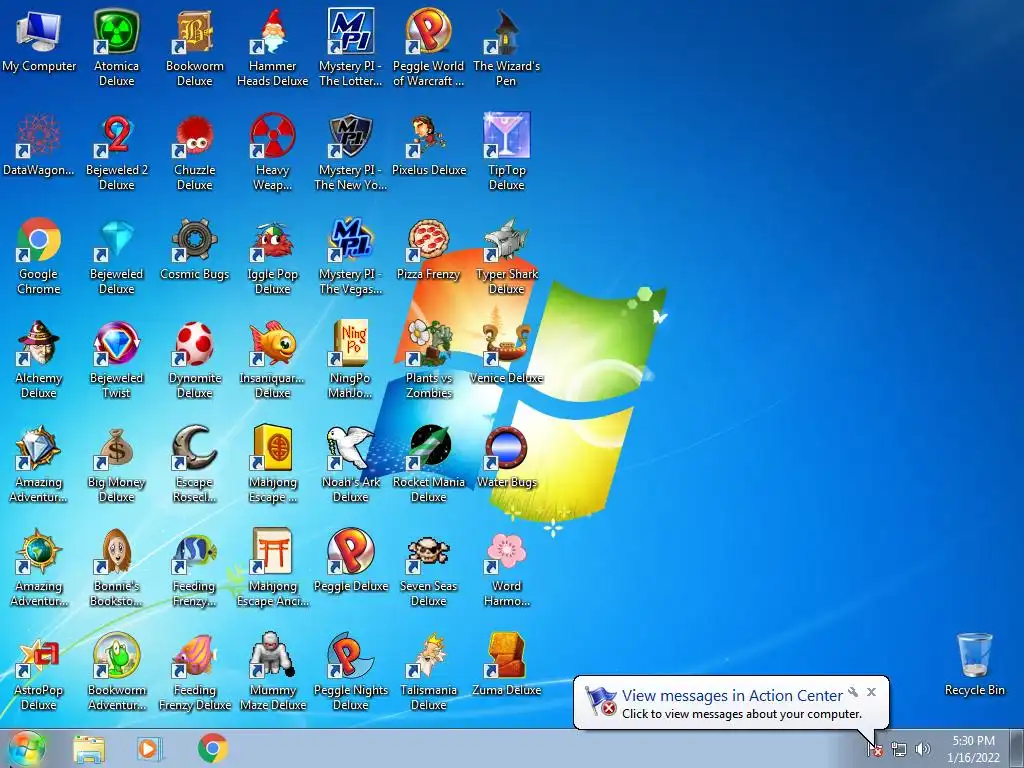The image size is (1024, 768).
Task: Open Alchemy Deluxe shortcut
Action: coord(39,359)
